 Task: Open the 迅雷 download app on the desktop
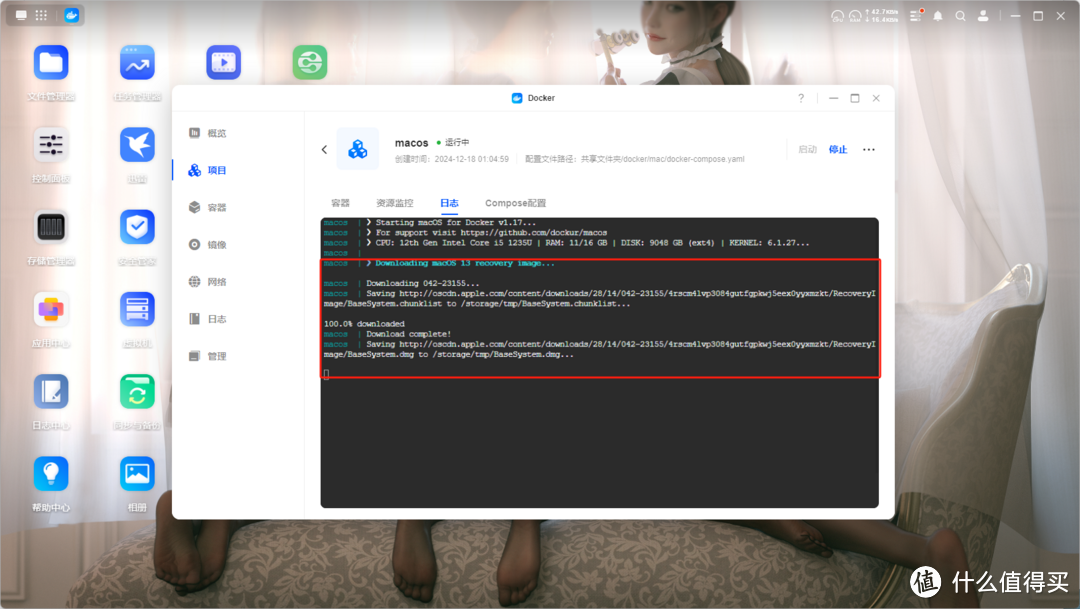(x=136, y=145)
